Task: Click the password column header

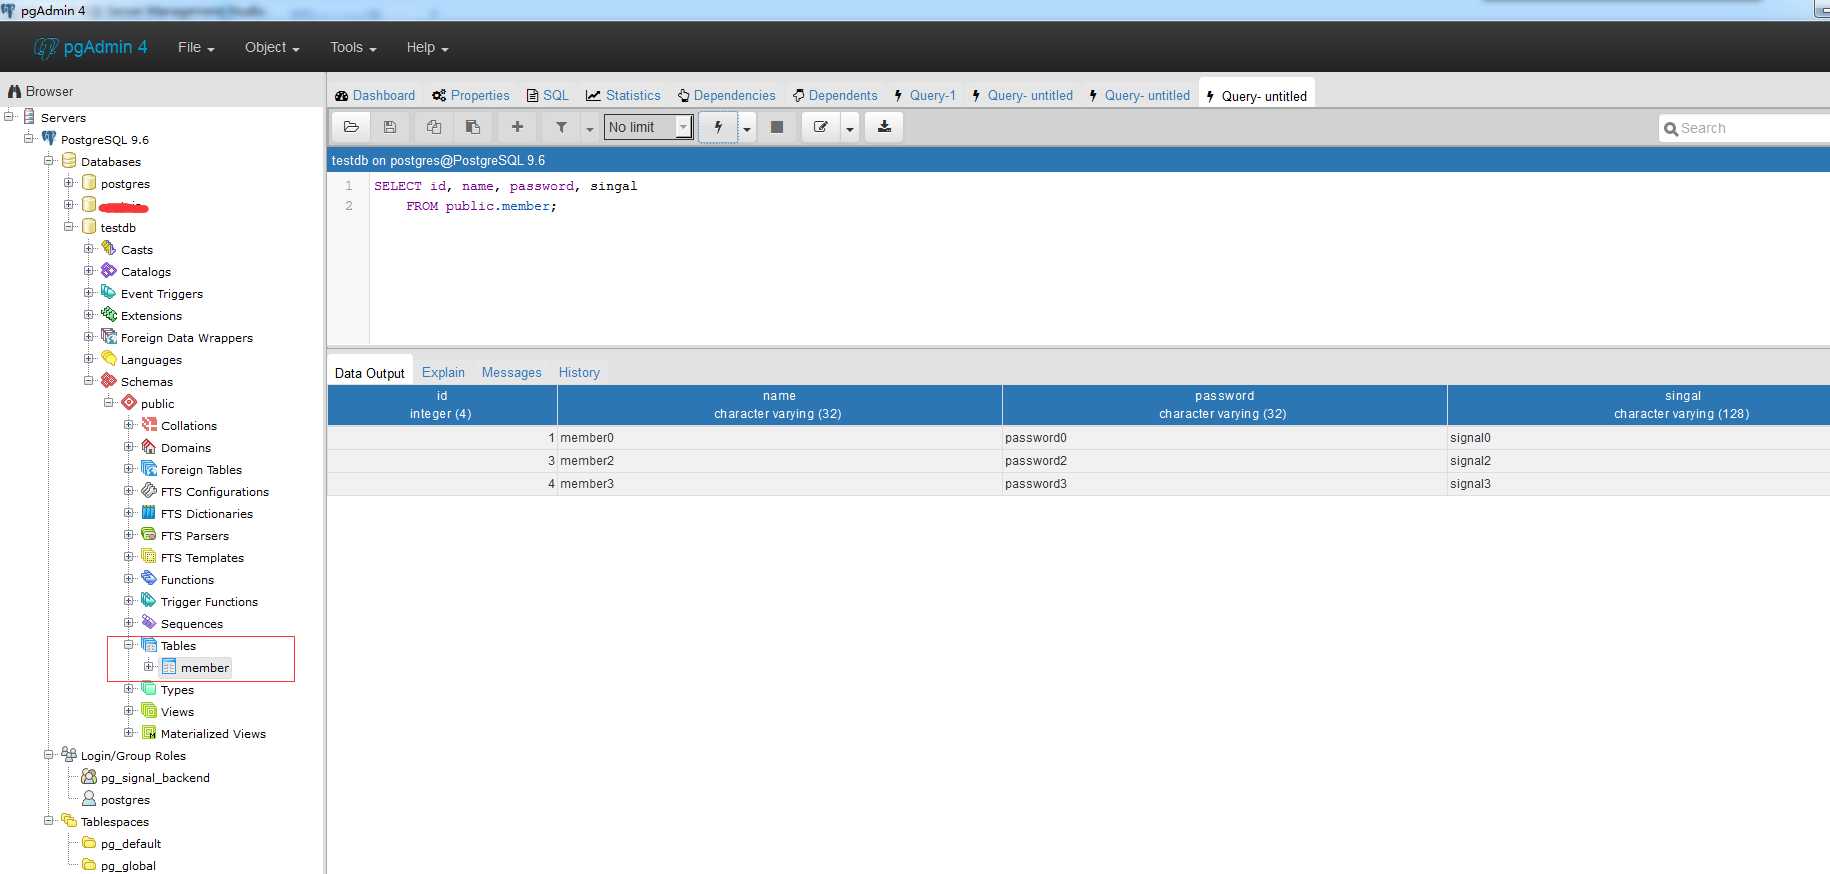Action: [x=1224, y=405]
